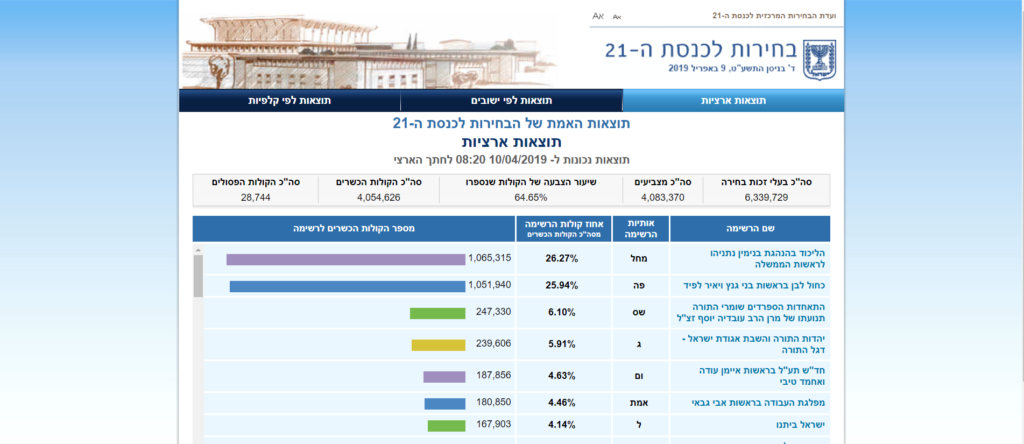The height and width of the screenshot is (444, 1024).
Task: Click total eligible voters value 6,339,729
Action: [767, 197]
